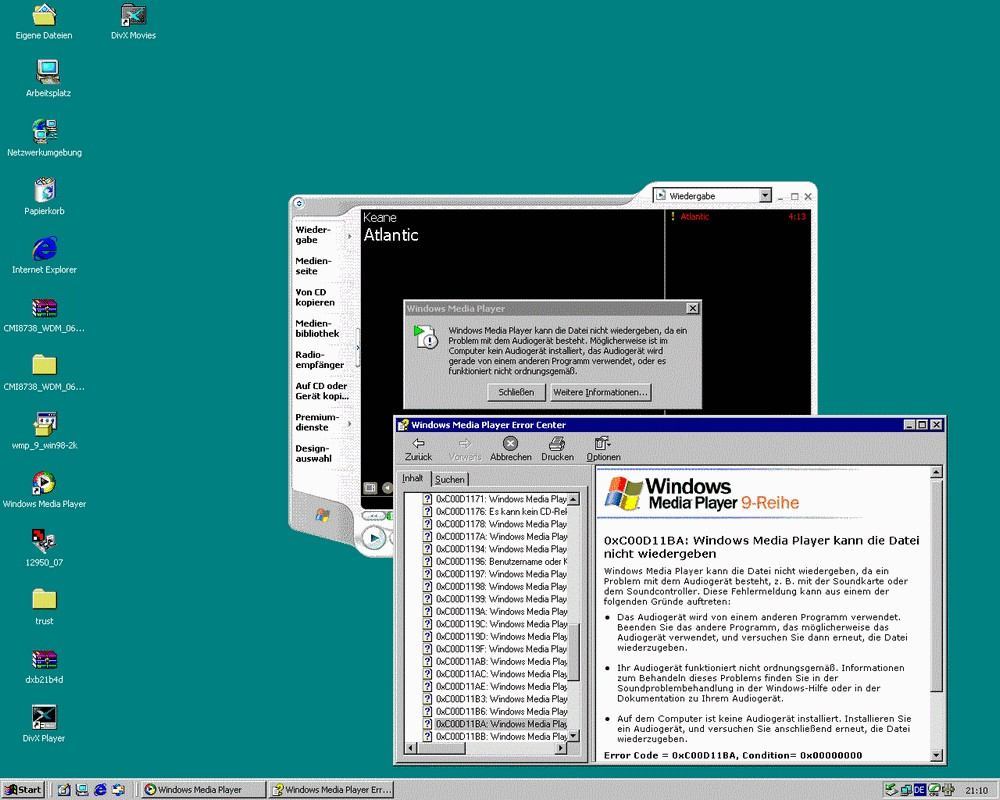Select the Atlantic track in playlist
This screenshot has width=1000, height=800.
pos(738,216)
